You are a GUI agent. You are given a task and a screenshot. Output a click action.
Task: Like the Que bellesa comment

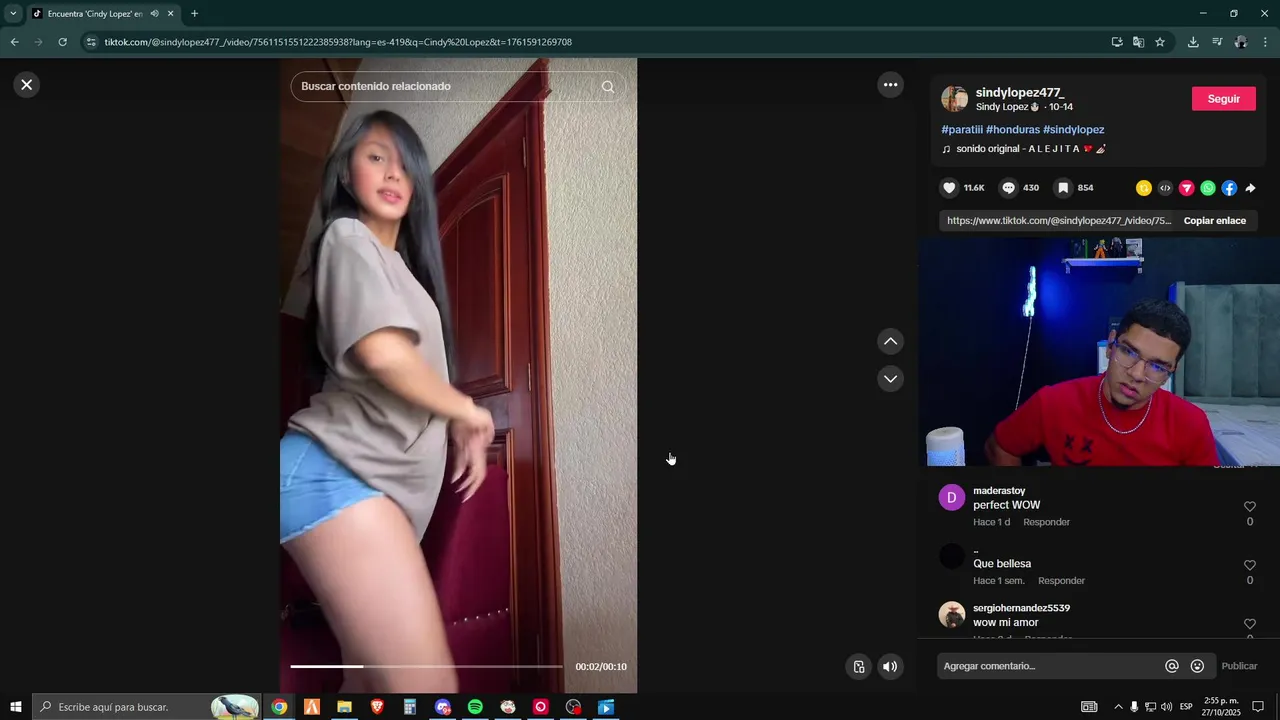click(1249, 566)
